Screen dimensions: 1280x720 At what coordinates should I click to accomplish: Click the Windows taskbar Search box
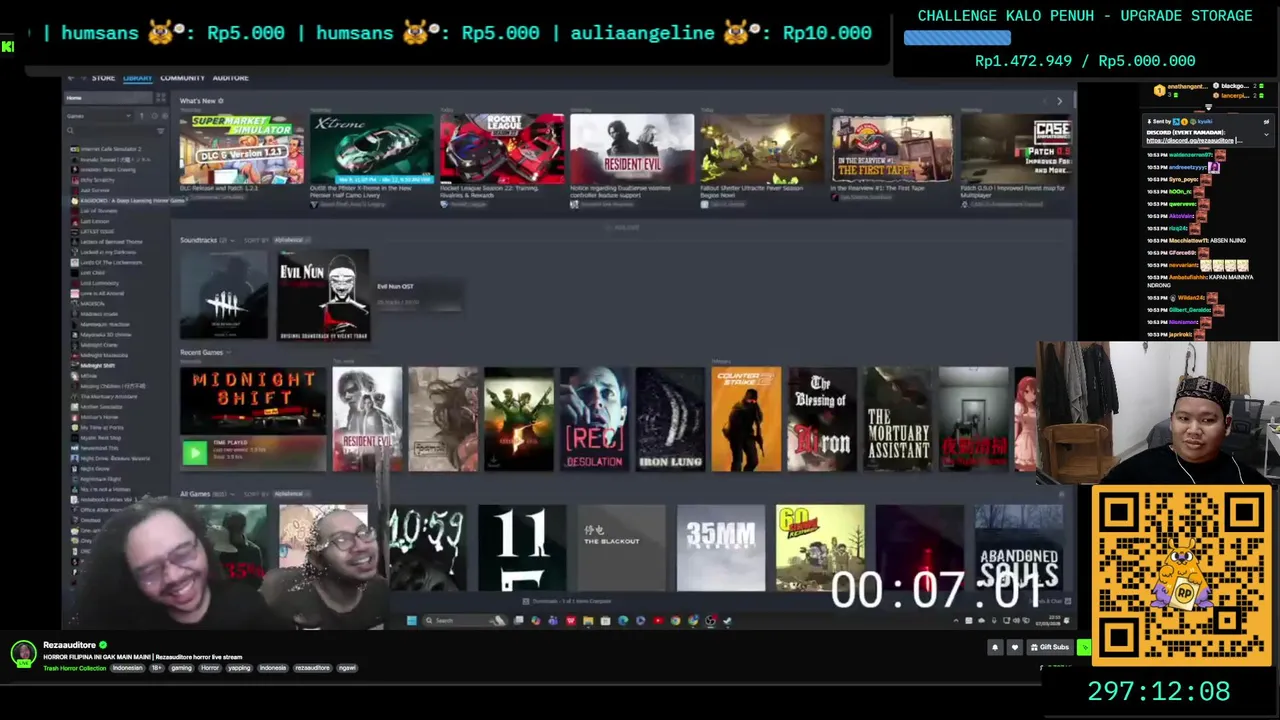(465, 620)
